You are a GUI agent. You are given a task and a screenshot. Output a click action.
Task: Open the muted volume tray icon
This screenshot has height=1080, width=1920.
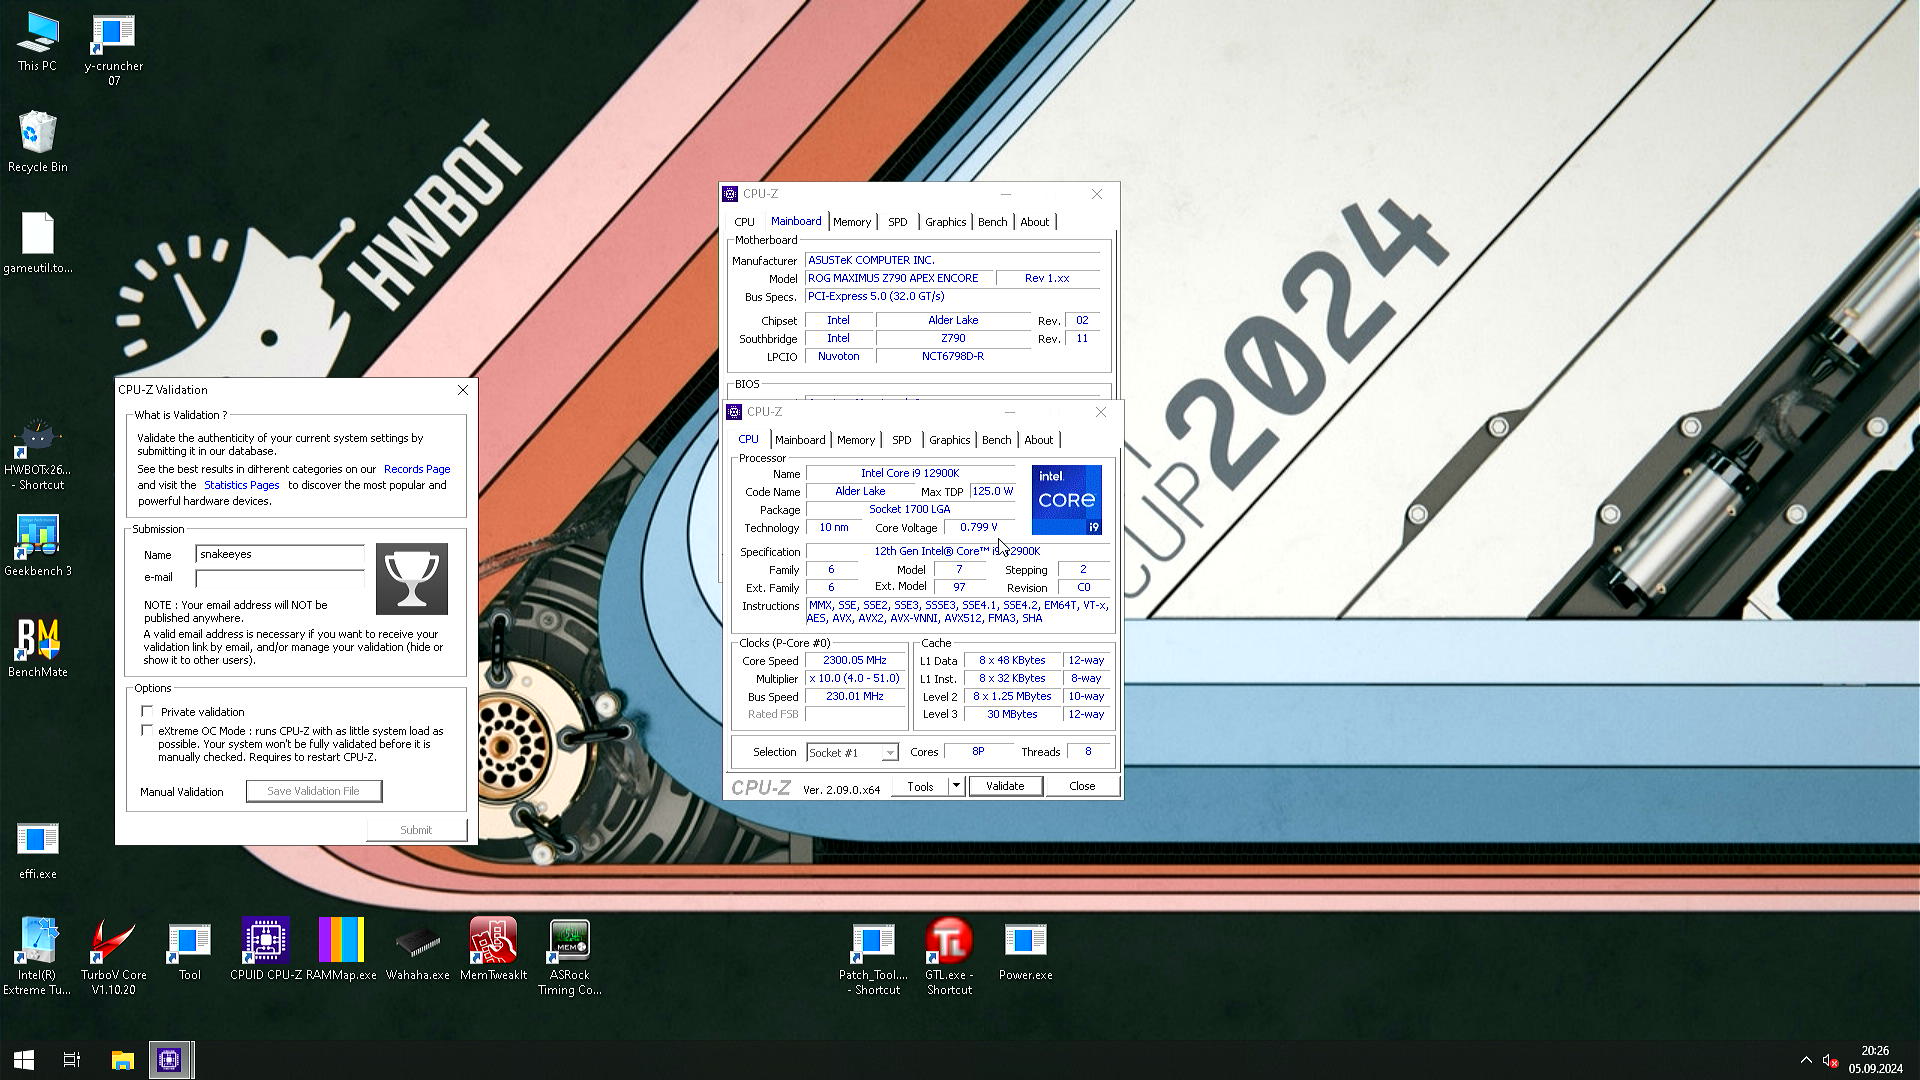(x=1831, y=1060)
